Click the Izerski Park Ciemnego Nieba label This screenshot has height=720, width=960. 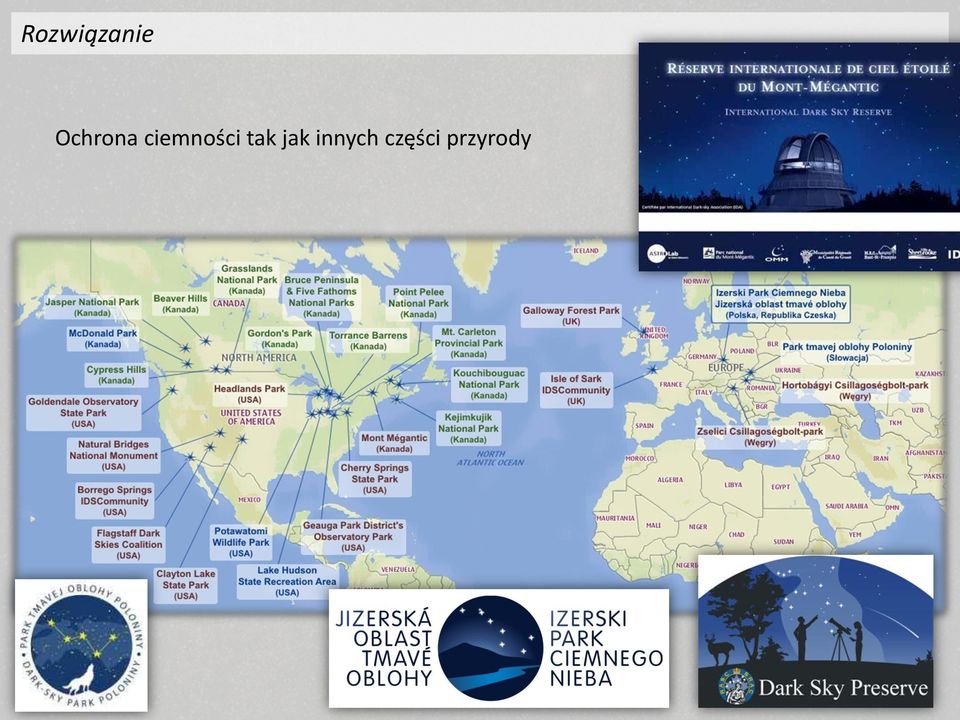click(781, 304)
